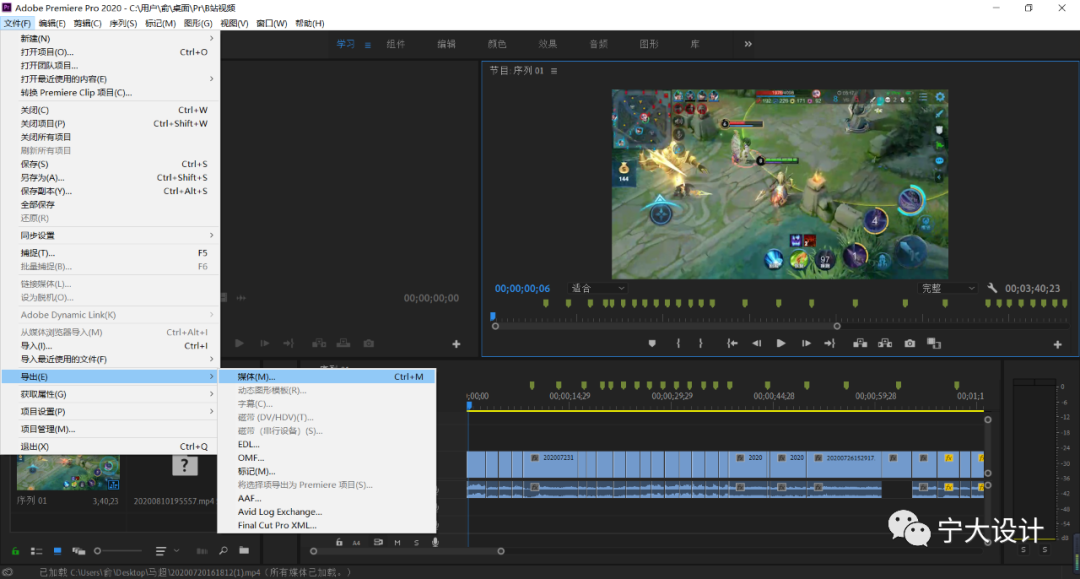Viewport: 1080px width, 579px height.
Task: Expand 打开最近使用的内容(E) submenu
Action: coord(110,79)
